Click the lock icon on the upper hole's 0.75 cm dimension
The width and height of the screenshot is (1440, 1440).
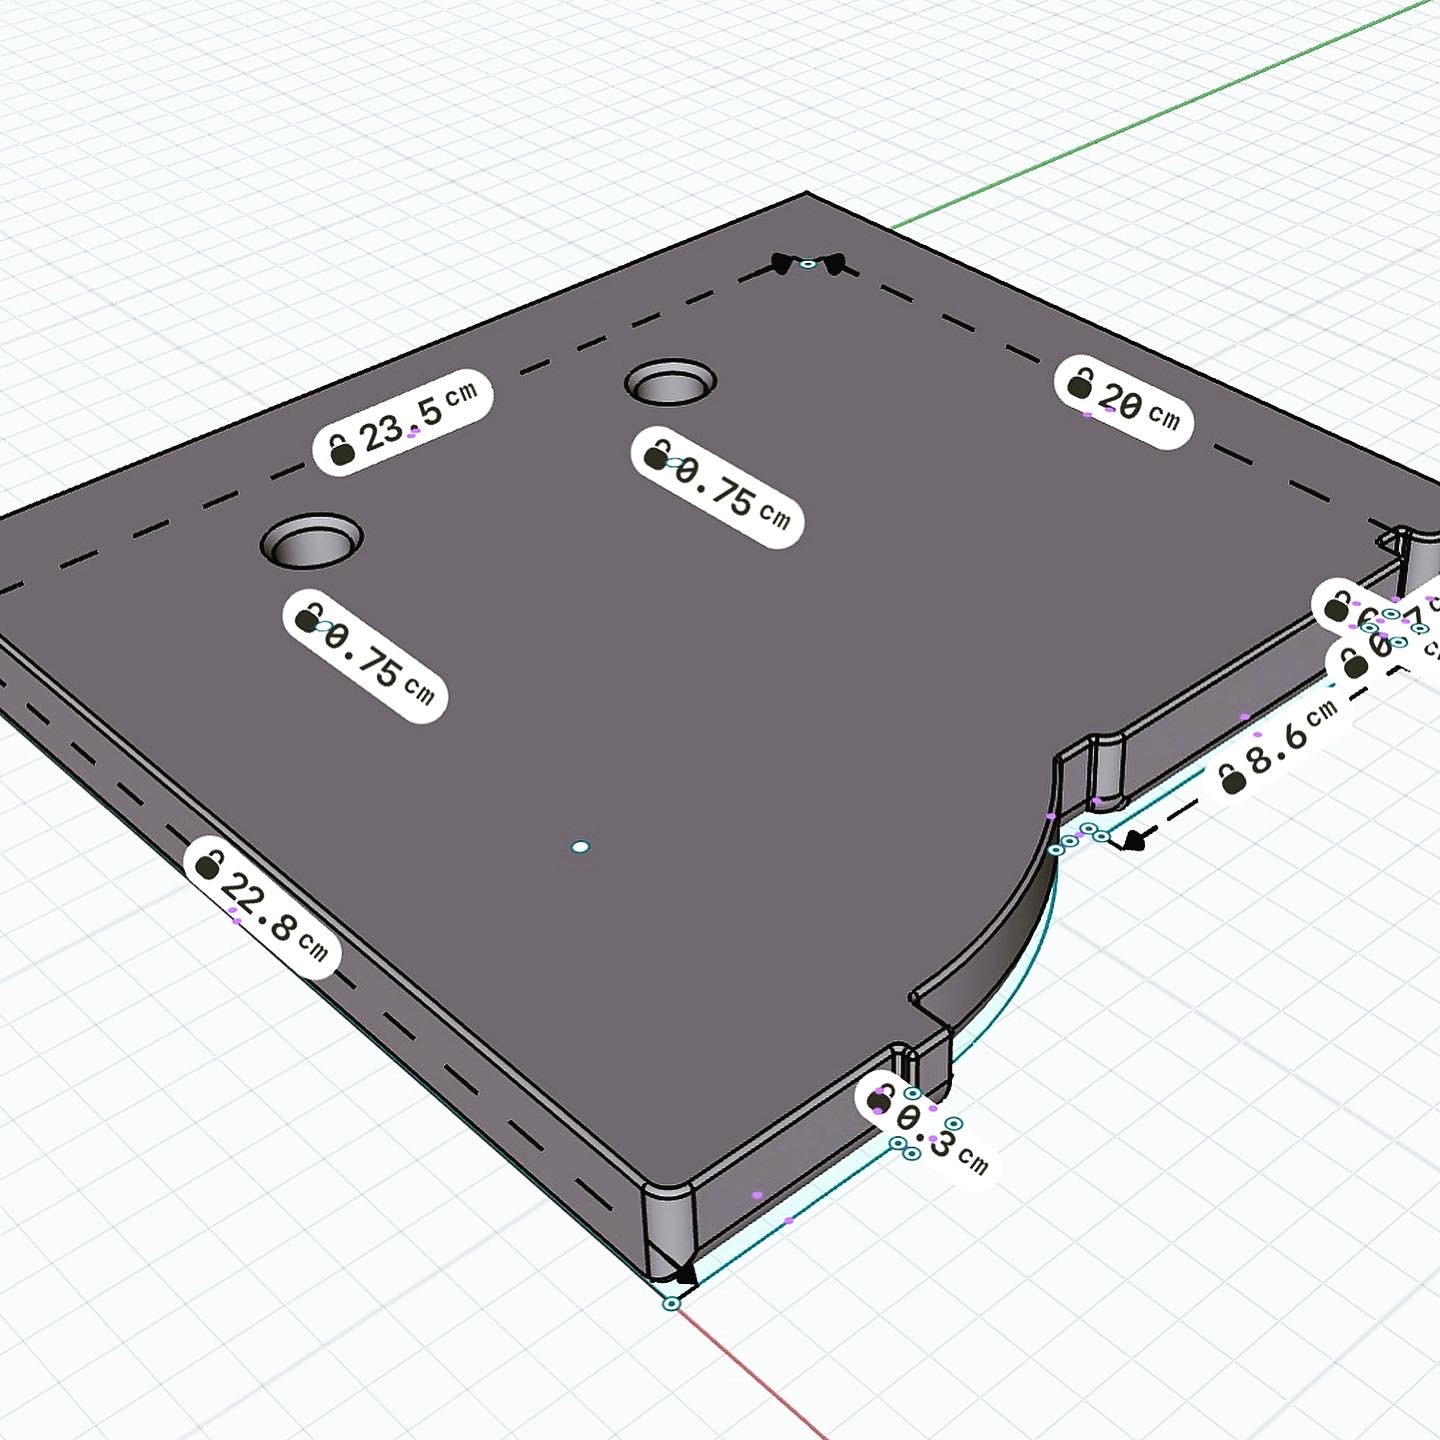pos(657,455)
